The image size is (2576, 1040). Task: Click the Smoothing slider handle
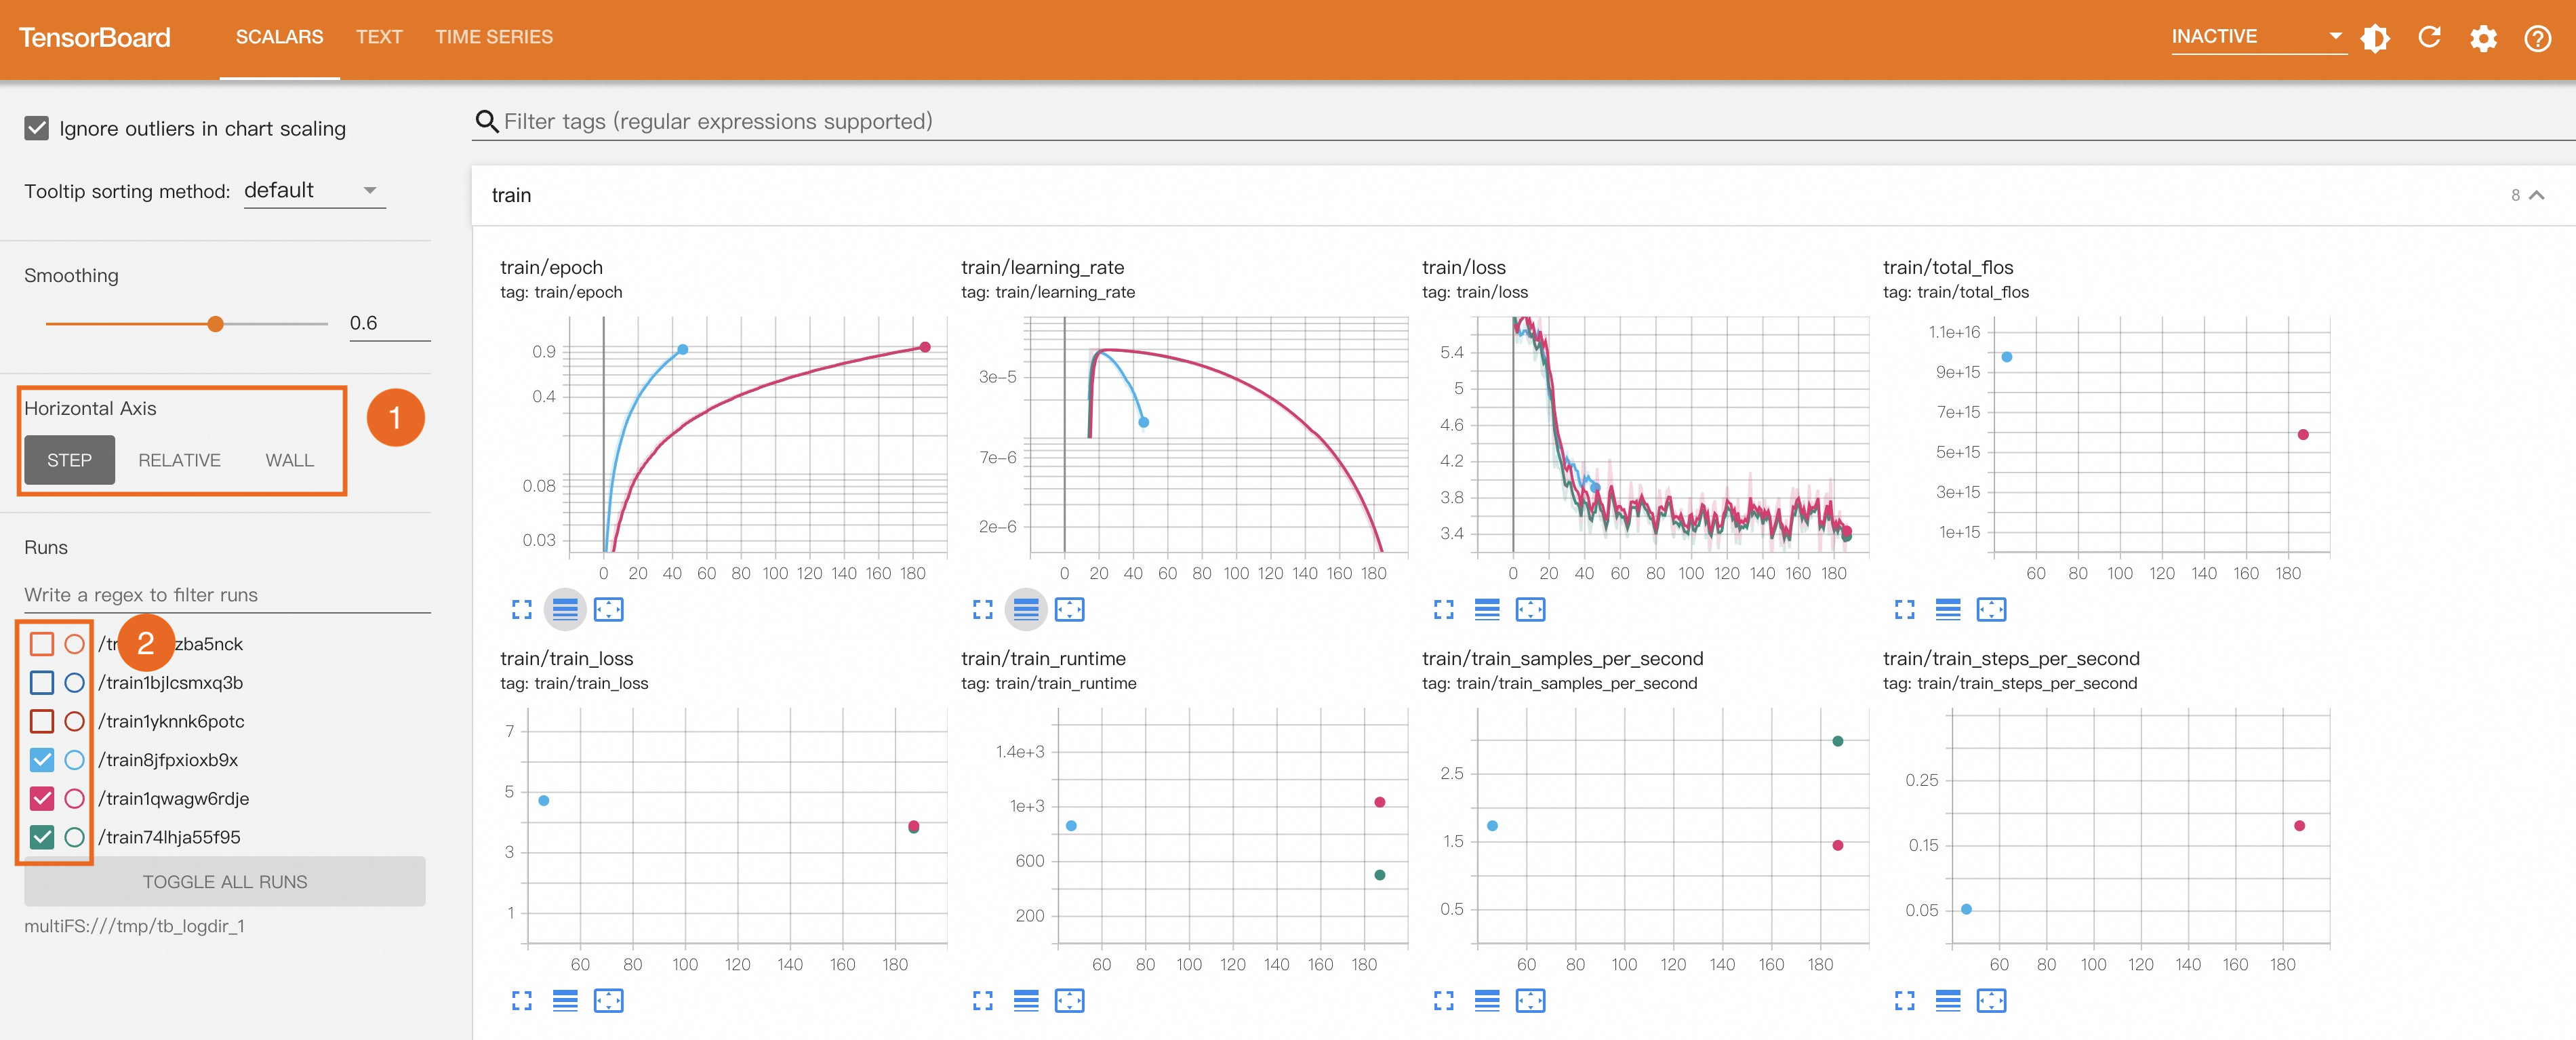pos(215,324)
